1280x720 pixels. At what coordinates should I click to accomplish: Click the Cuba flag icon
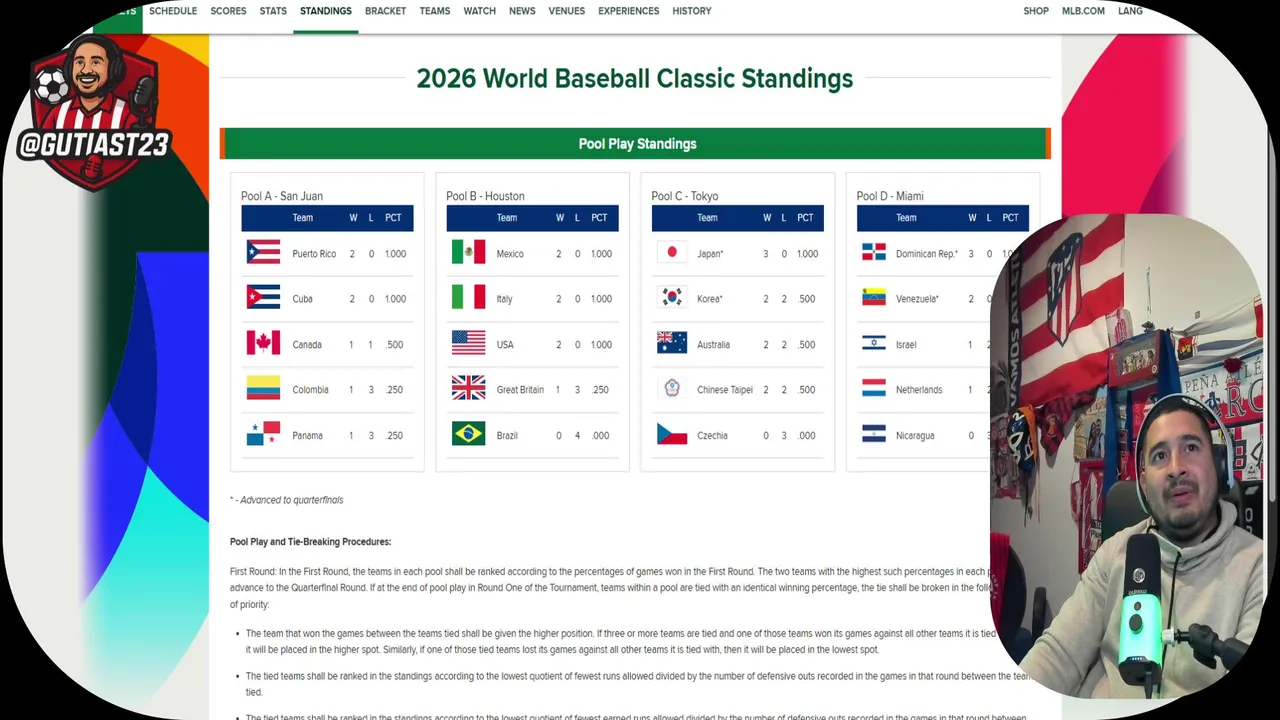point(263,297)
